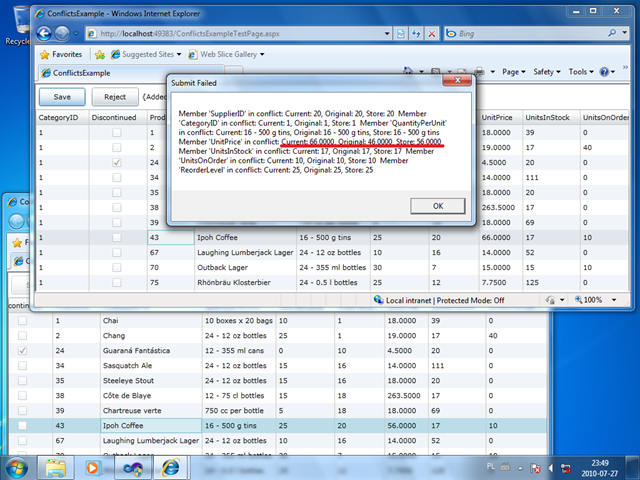Screen dimensions: 640x480
Task: Open the Suggested Sites link
Action: (x=146, y=54)
